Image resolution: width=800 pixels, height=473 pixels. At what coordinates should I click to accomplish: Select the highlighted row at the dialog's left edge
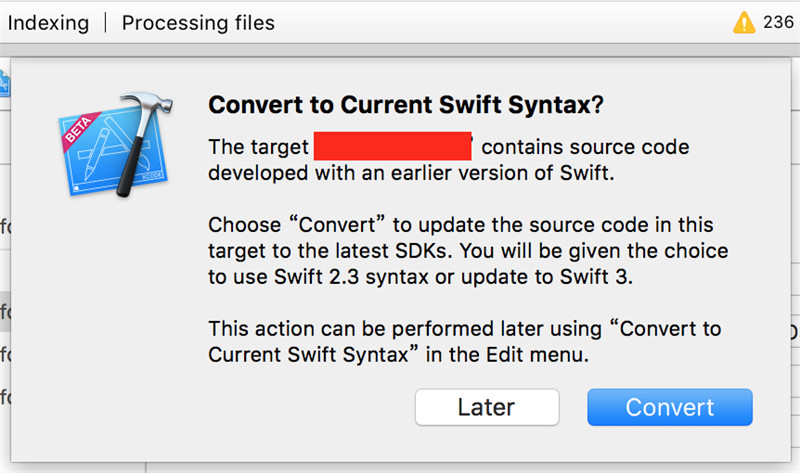coord(5,312)
